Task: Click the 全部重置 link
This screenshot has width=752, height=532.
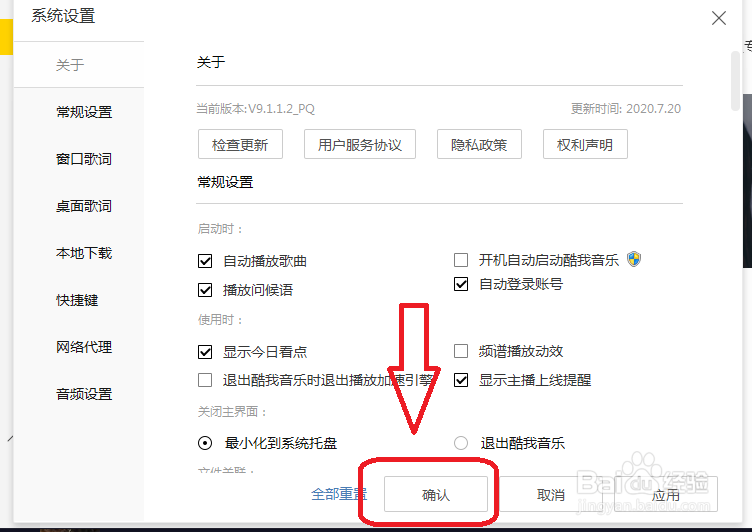Action: coord(339,494)
